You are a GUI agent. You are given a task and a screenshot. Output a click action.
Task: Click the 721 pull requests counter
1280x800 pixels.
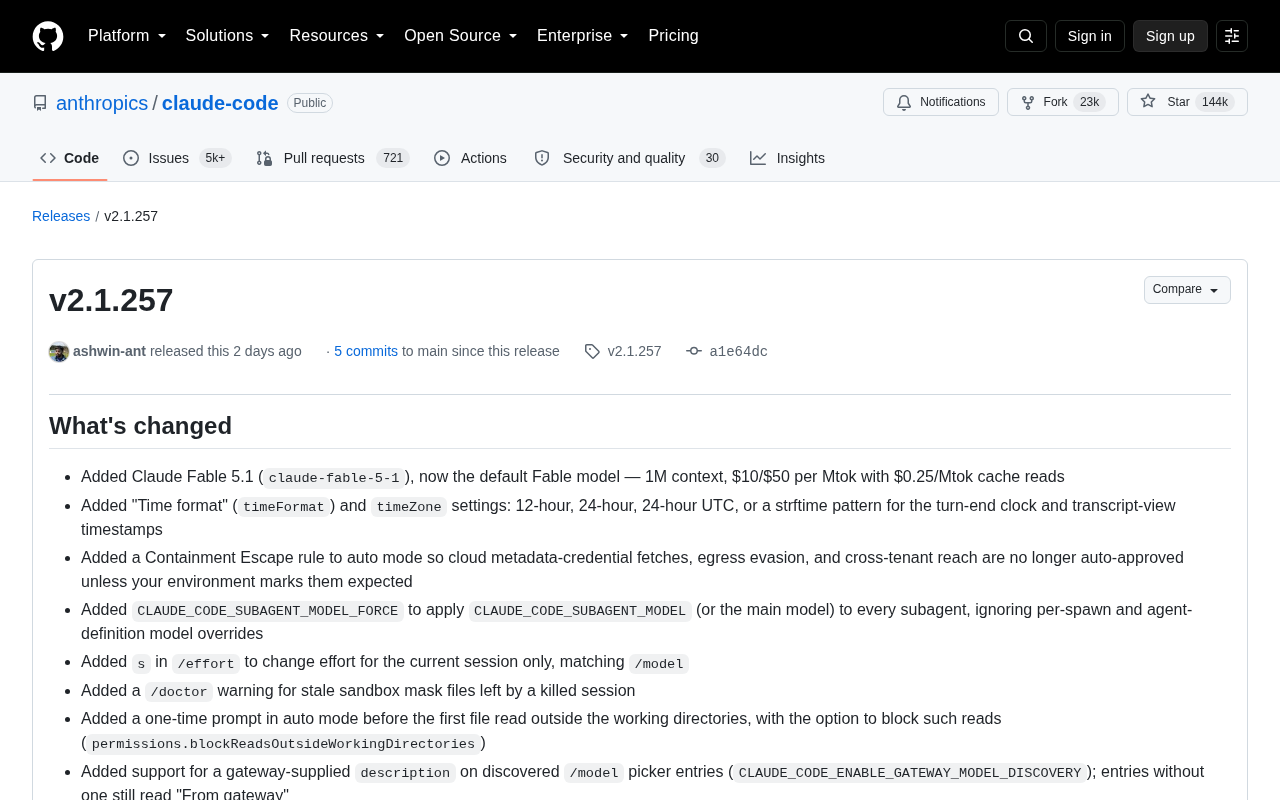(393, 158)
